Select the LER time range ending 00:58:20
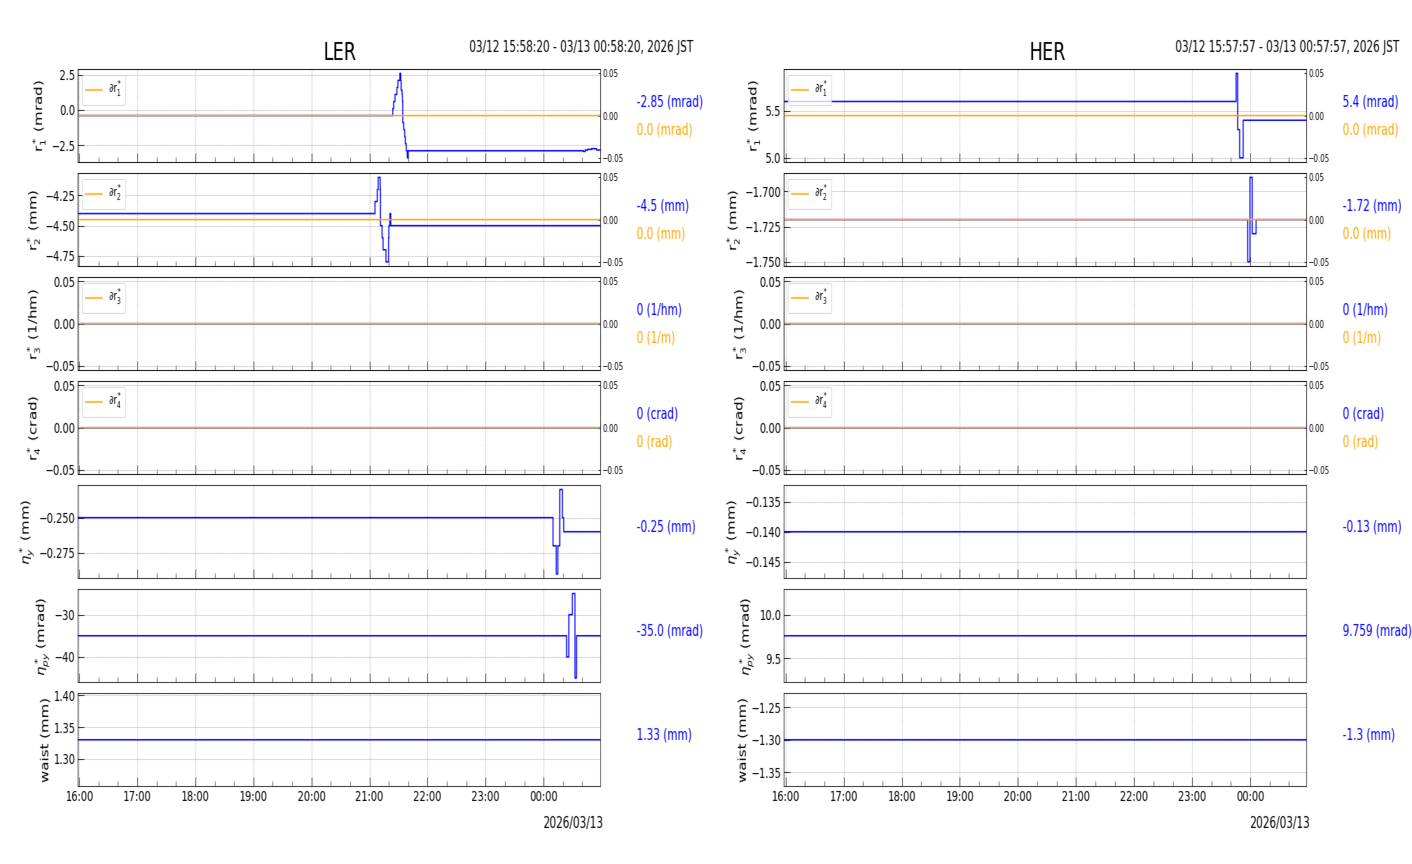Image resolution: width=1412 pixels, height=864 pixels. (581, 47)
